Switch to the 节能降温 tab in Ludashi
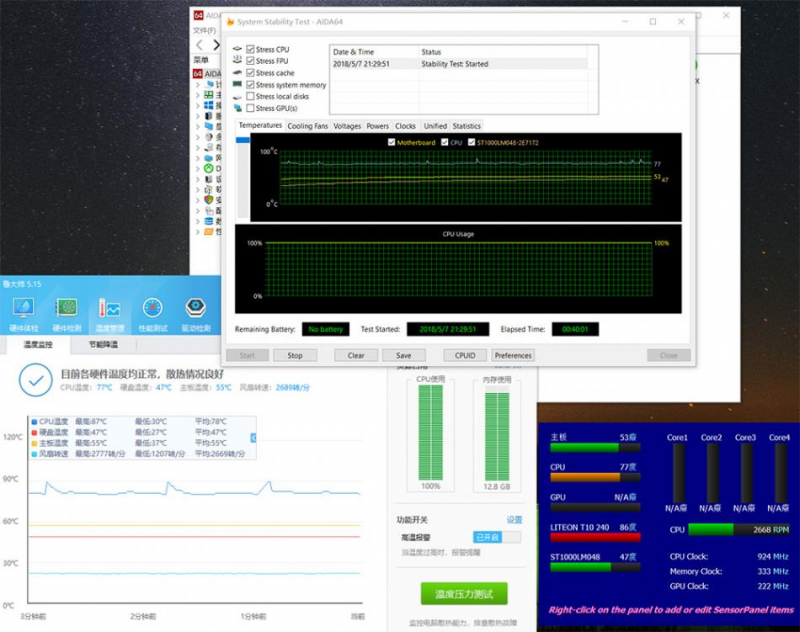The width and height of the screenshot is (800, 632). [x=104, y=344]
